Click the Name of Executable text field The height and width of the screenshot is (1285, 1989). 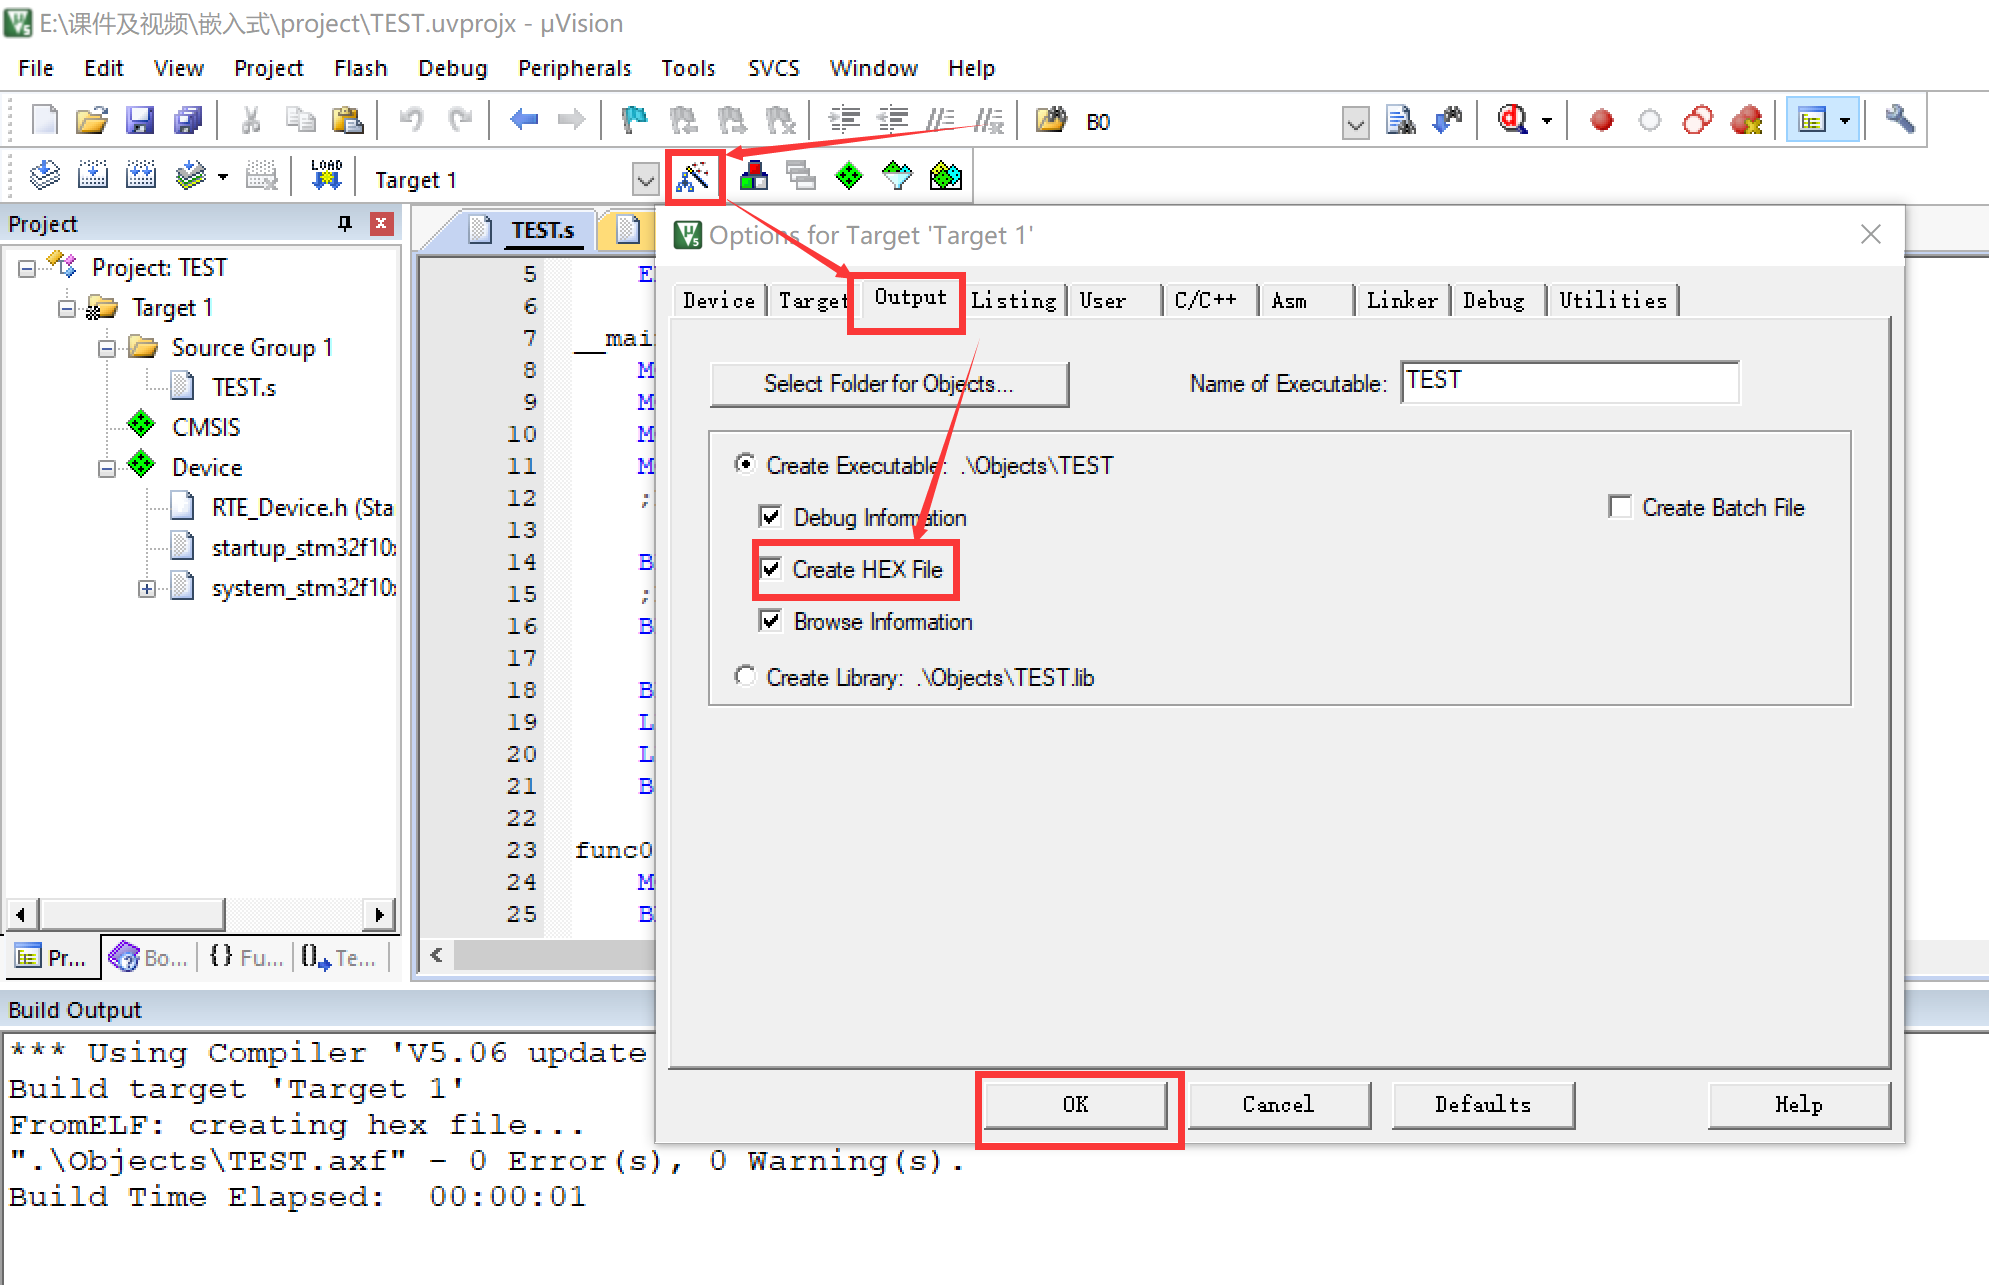(1569, 382)
